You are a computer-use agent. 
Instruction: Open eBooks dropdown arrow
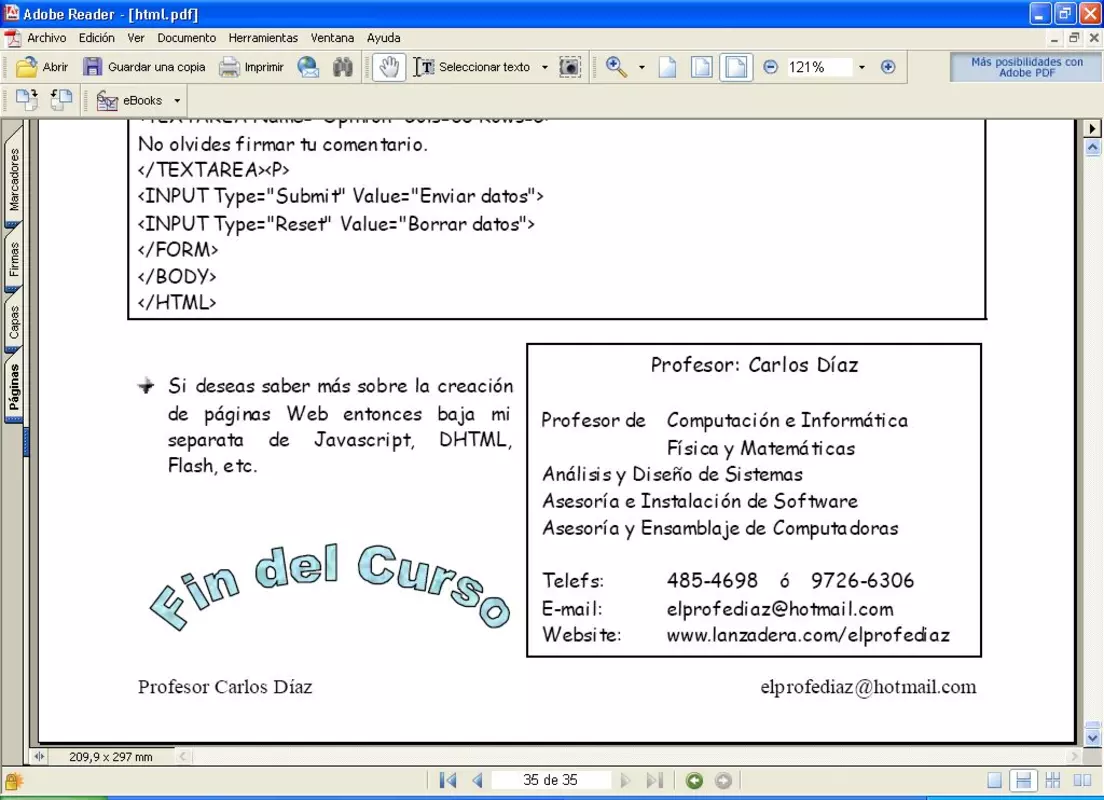pos(177,101)
